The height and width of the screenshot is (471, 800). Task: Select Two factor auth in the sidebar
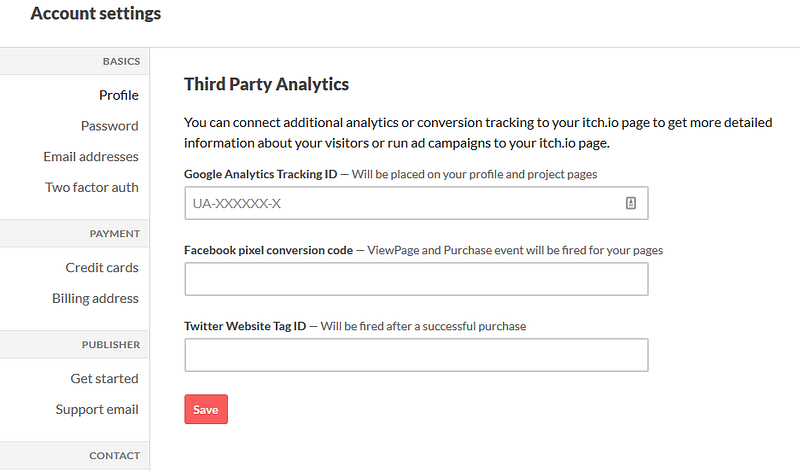point(92,188)
